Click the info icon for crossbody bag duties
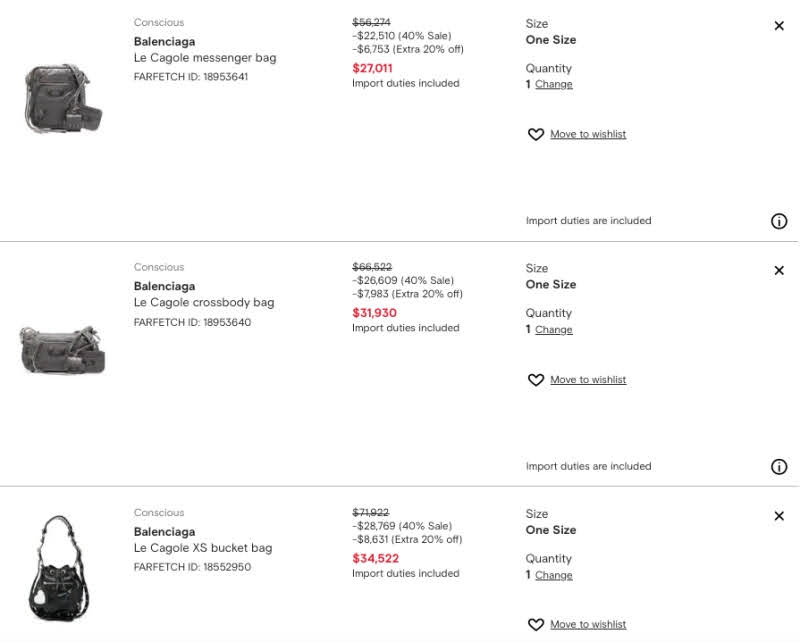Screen dimensions: 800x642 [779, 467]
